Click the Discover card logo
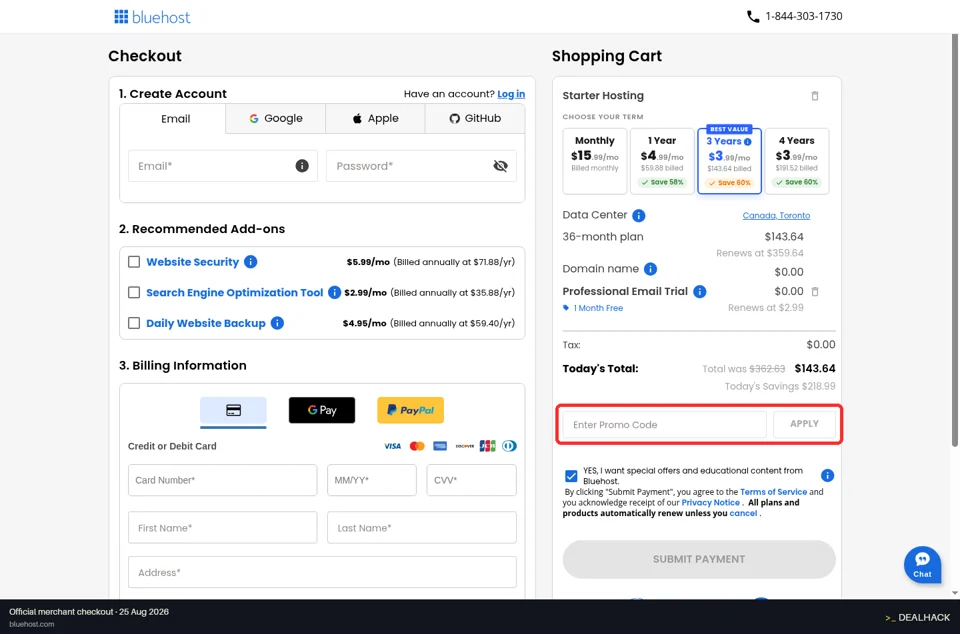960x634 pixels. point(465,446)
